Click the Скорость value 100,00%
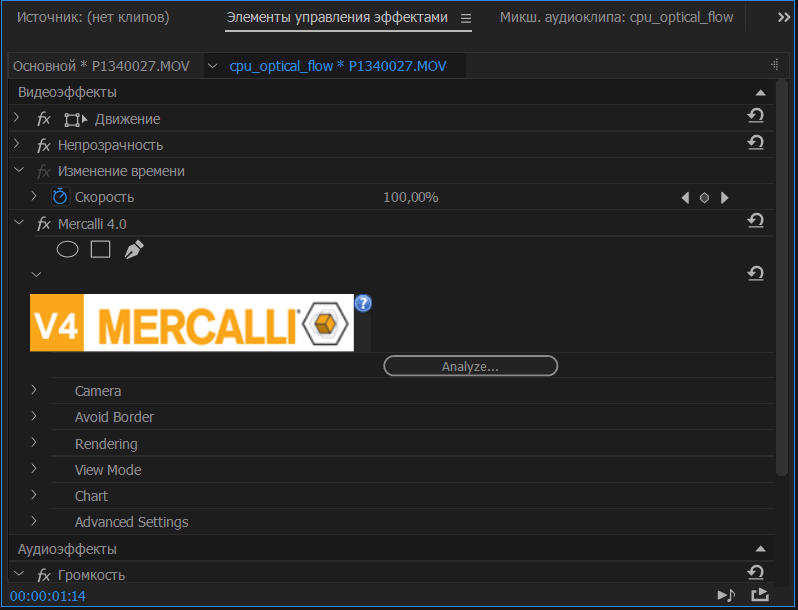This screenshot has height=610, width=798. pos(410,197)
